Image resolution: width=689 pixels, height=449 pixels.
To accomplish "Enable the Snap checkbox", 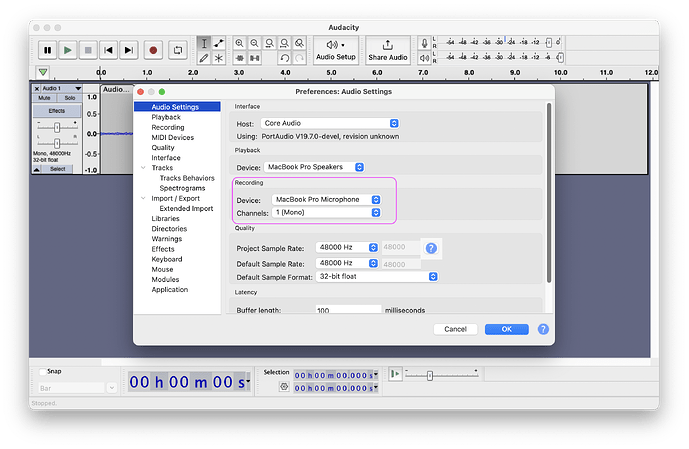I will pyautogui.click(x=43, y=372).
